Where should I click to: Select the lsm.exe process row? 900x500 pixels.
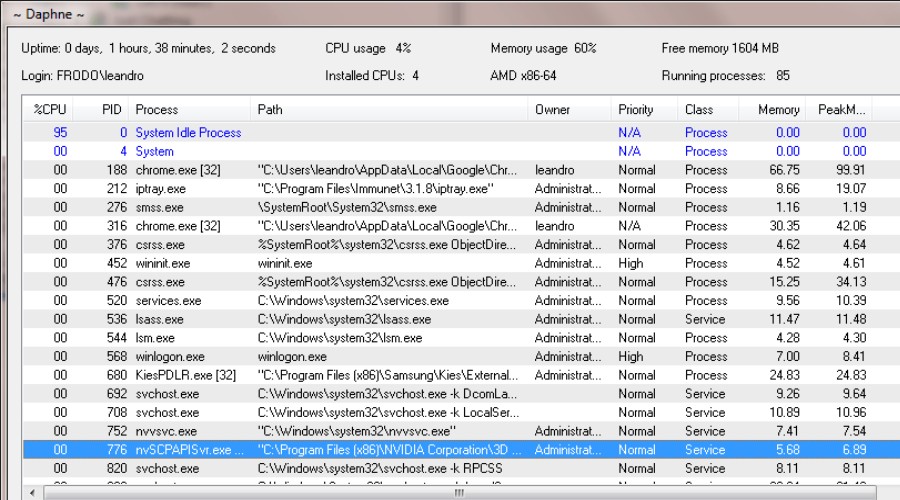tap(461, 338)
